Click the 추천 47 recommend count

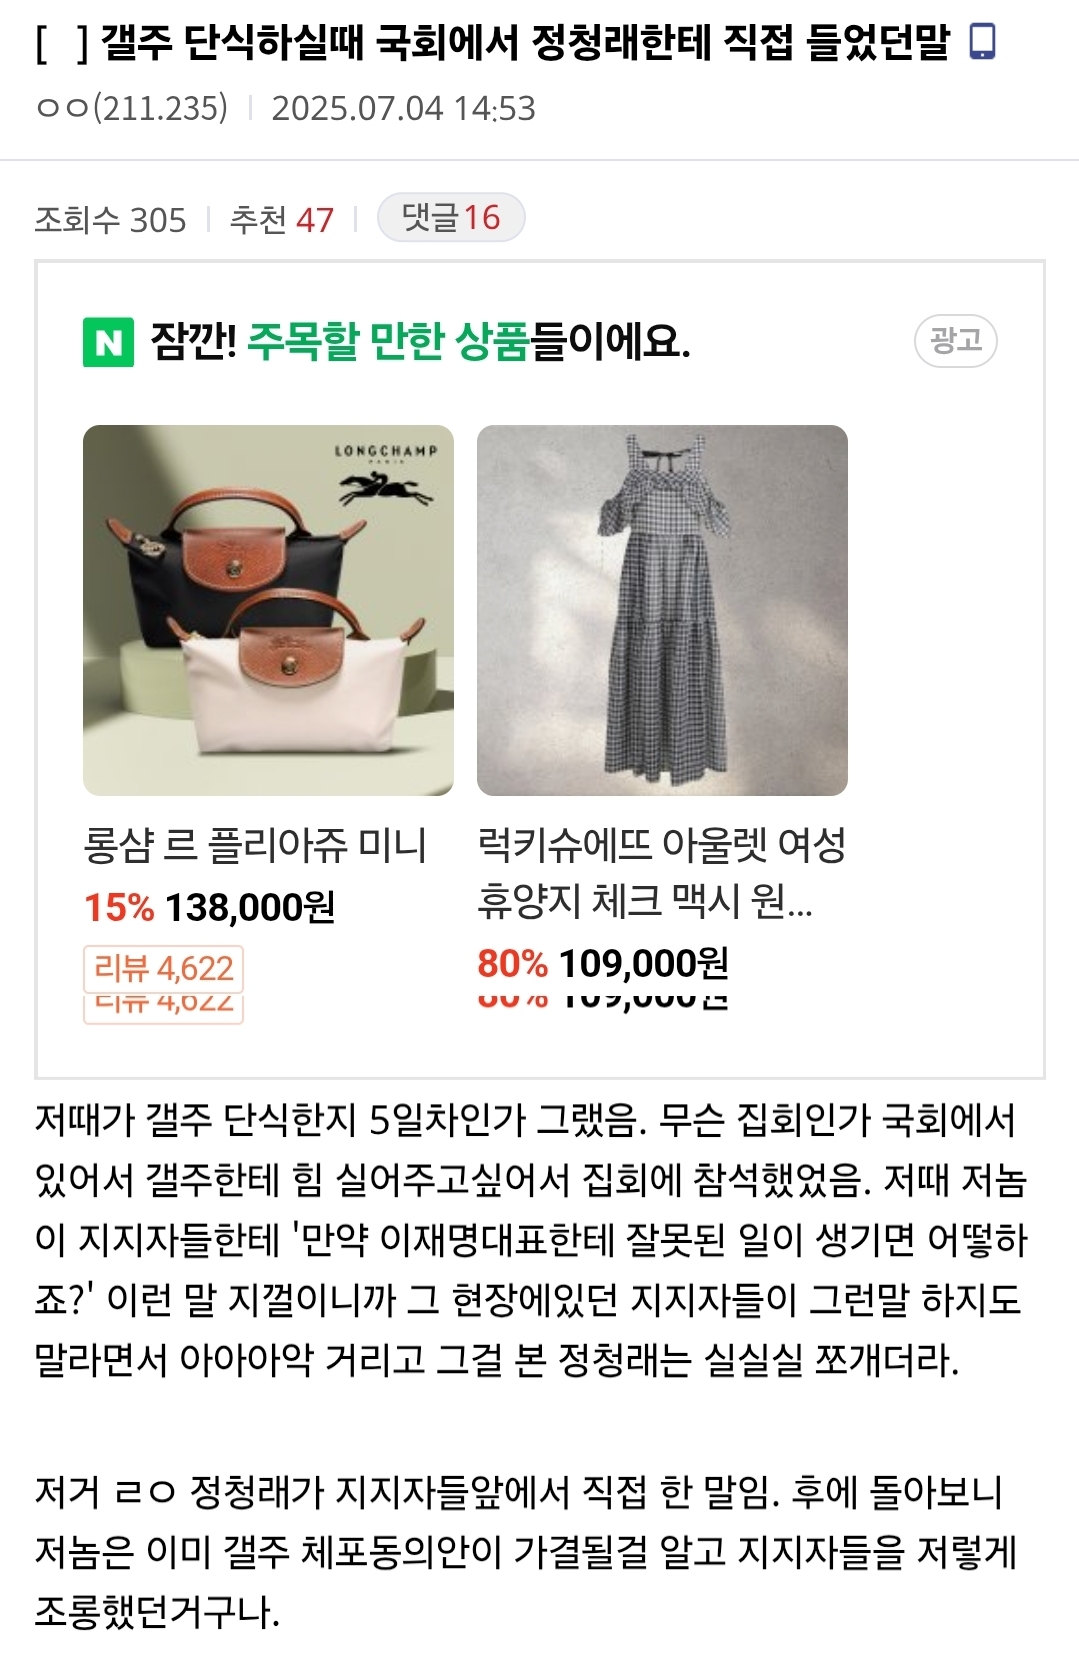(281, 219)
